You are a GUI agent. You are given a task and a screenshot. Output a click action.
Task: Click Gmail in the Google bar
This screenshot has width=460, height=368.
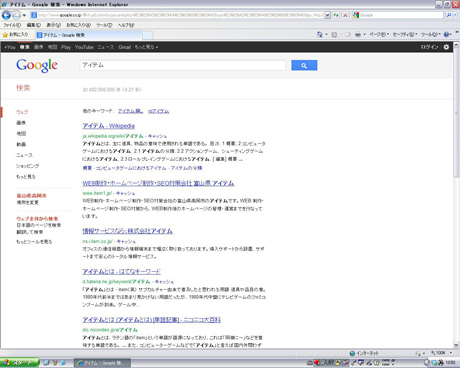[x=125, y=47]
